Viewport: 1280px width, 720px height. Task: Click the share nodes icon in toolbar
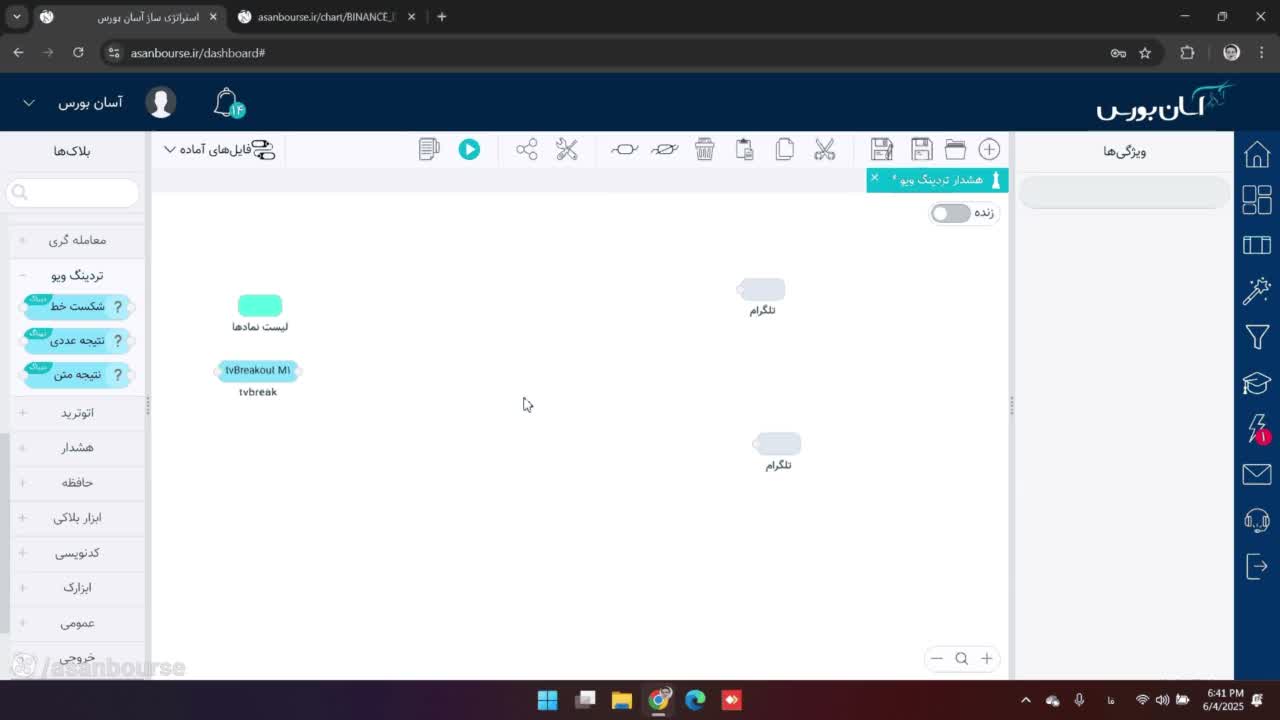pos(527,149)
